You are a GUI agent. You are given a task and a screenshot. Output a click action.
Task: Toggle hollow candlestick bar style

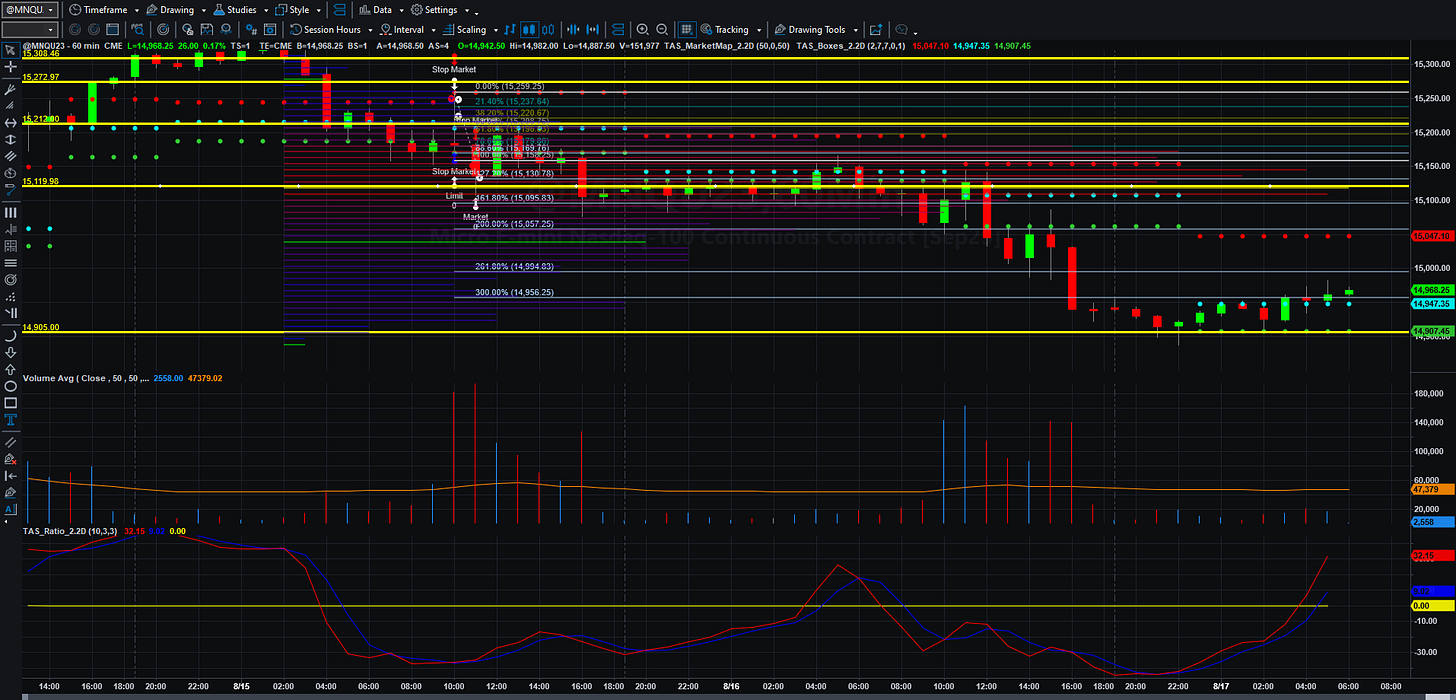point(548,30)
